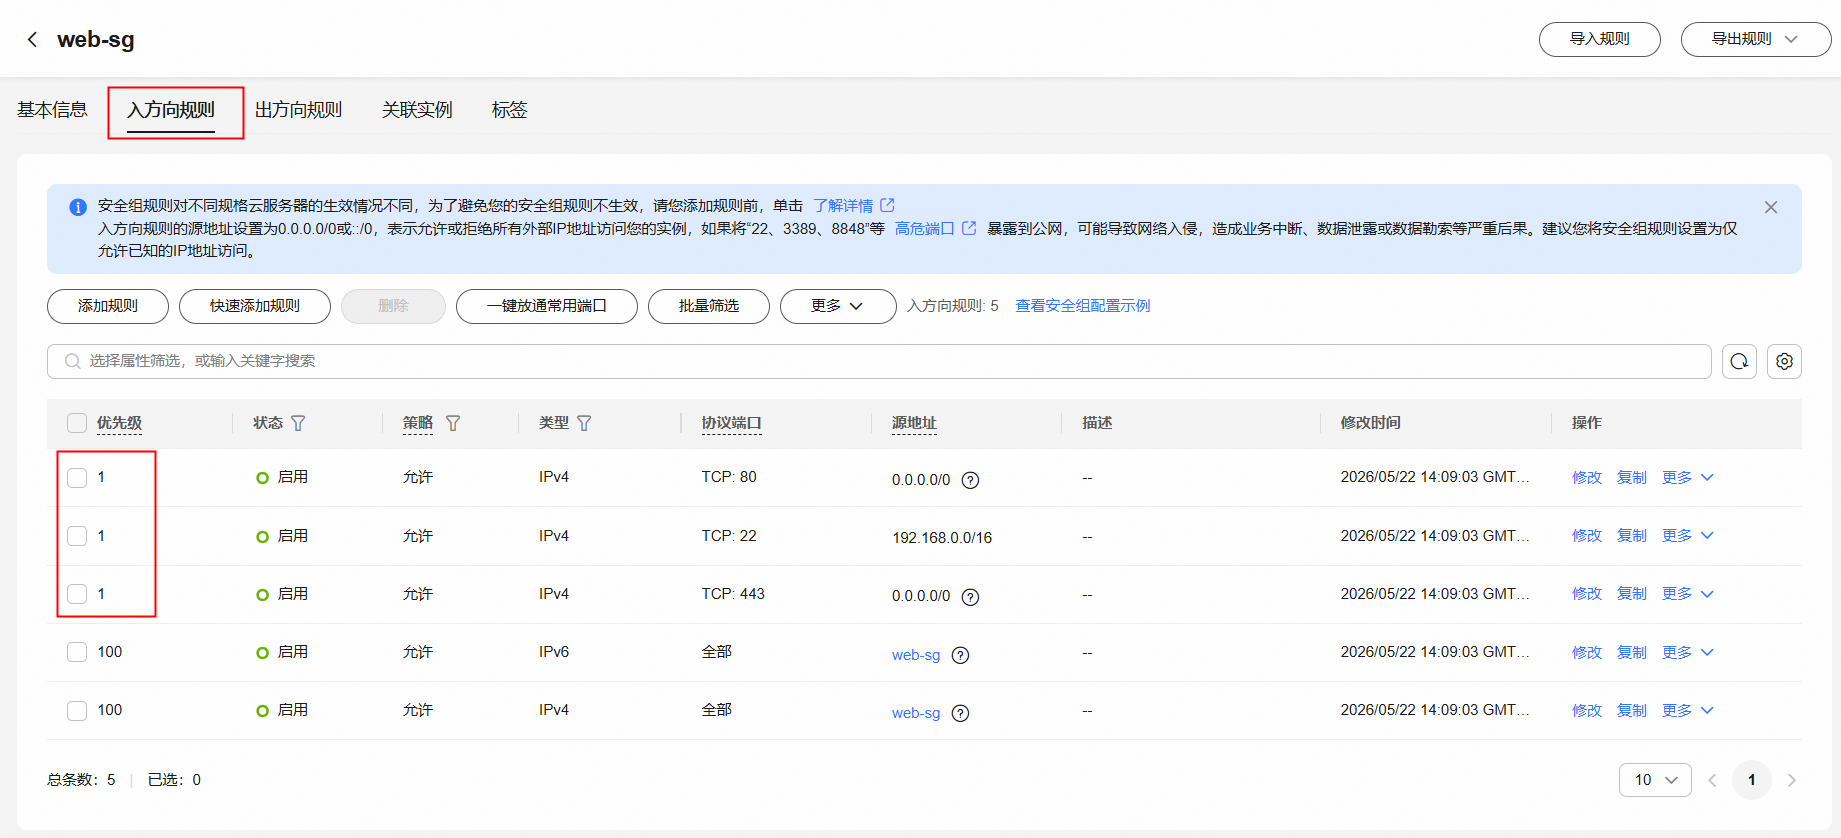This screenshot has width=1841, height=838.
Task: Switch to the 出方向规则 tab
Action: click(x=298, y=110)
